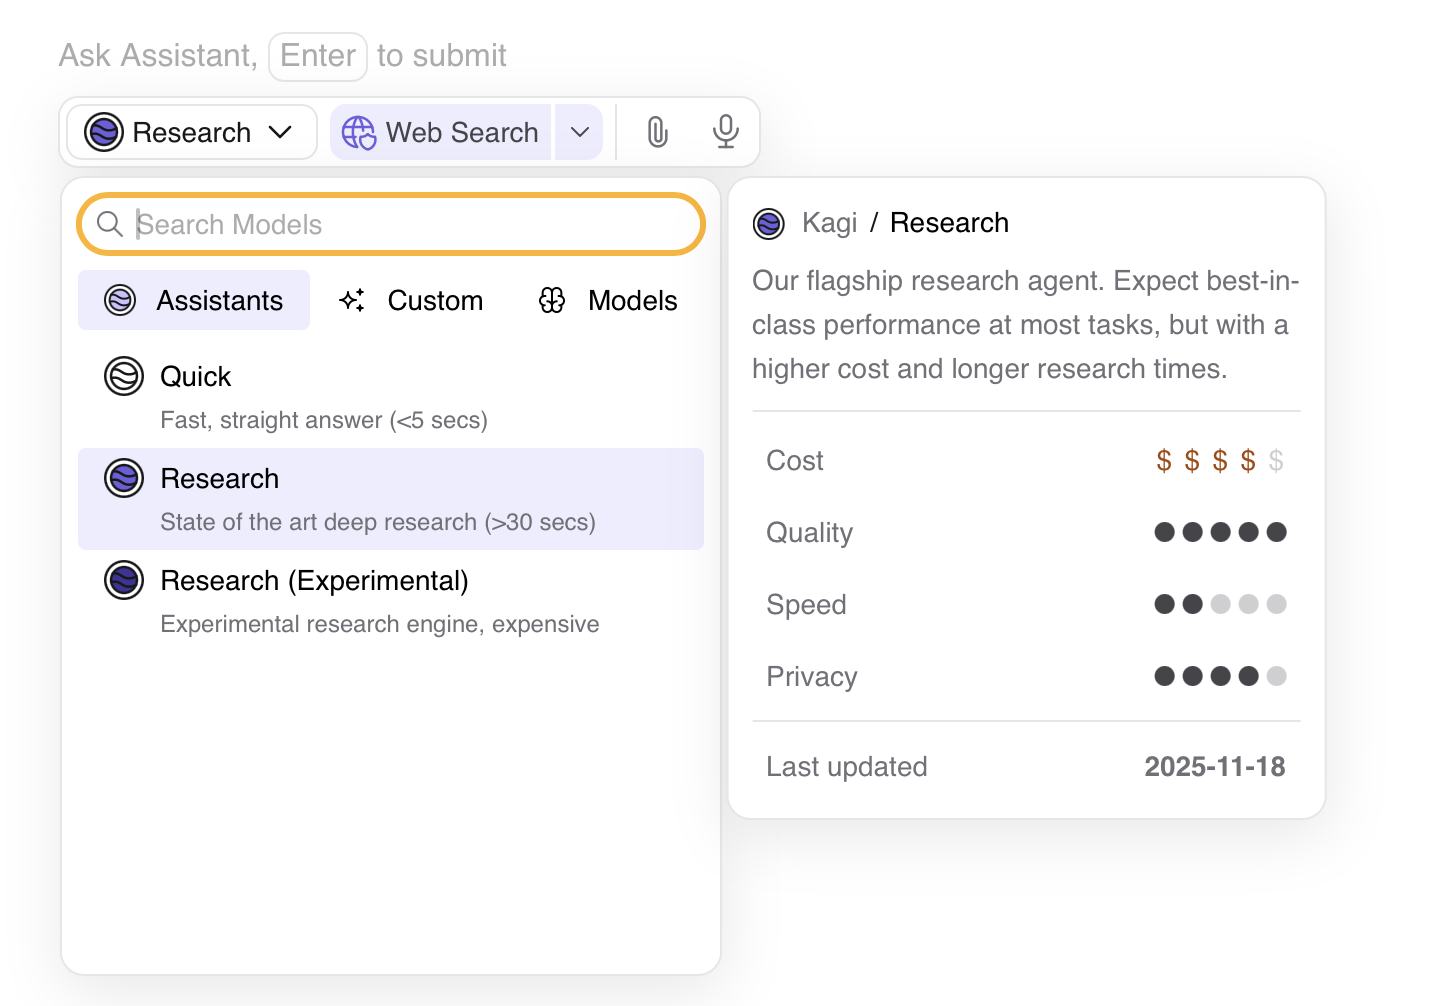
Task: Click the Research row icon in the list
Action: click(x=124, y=478)
